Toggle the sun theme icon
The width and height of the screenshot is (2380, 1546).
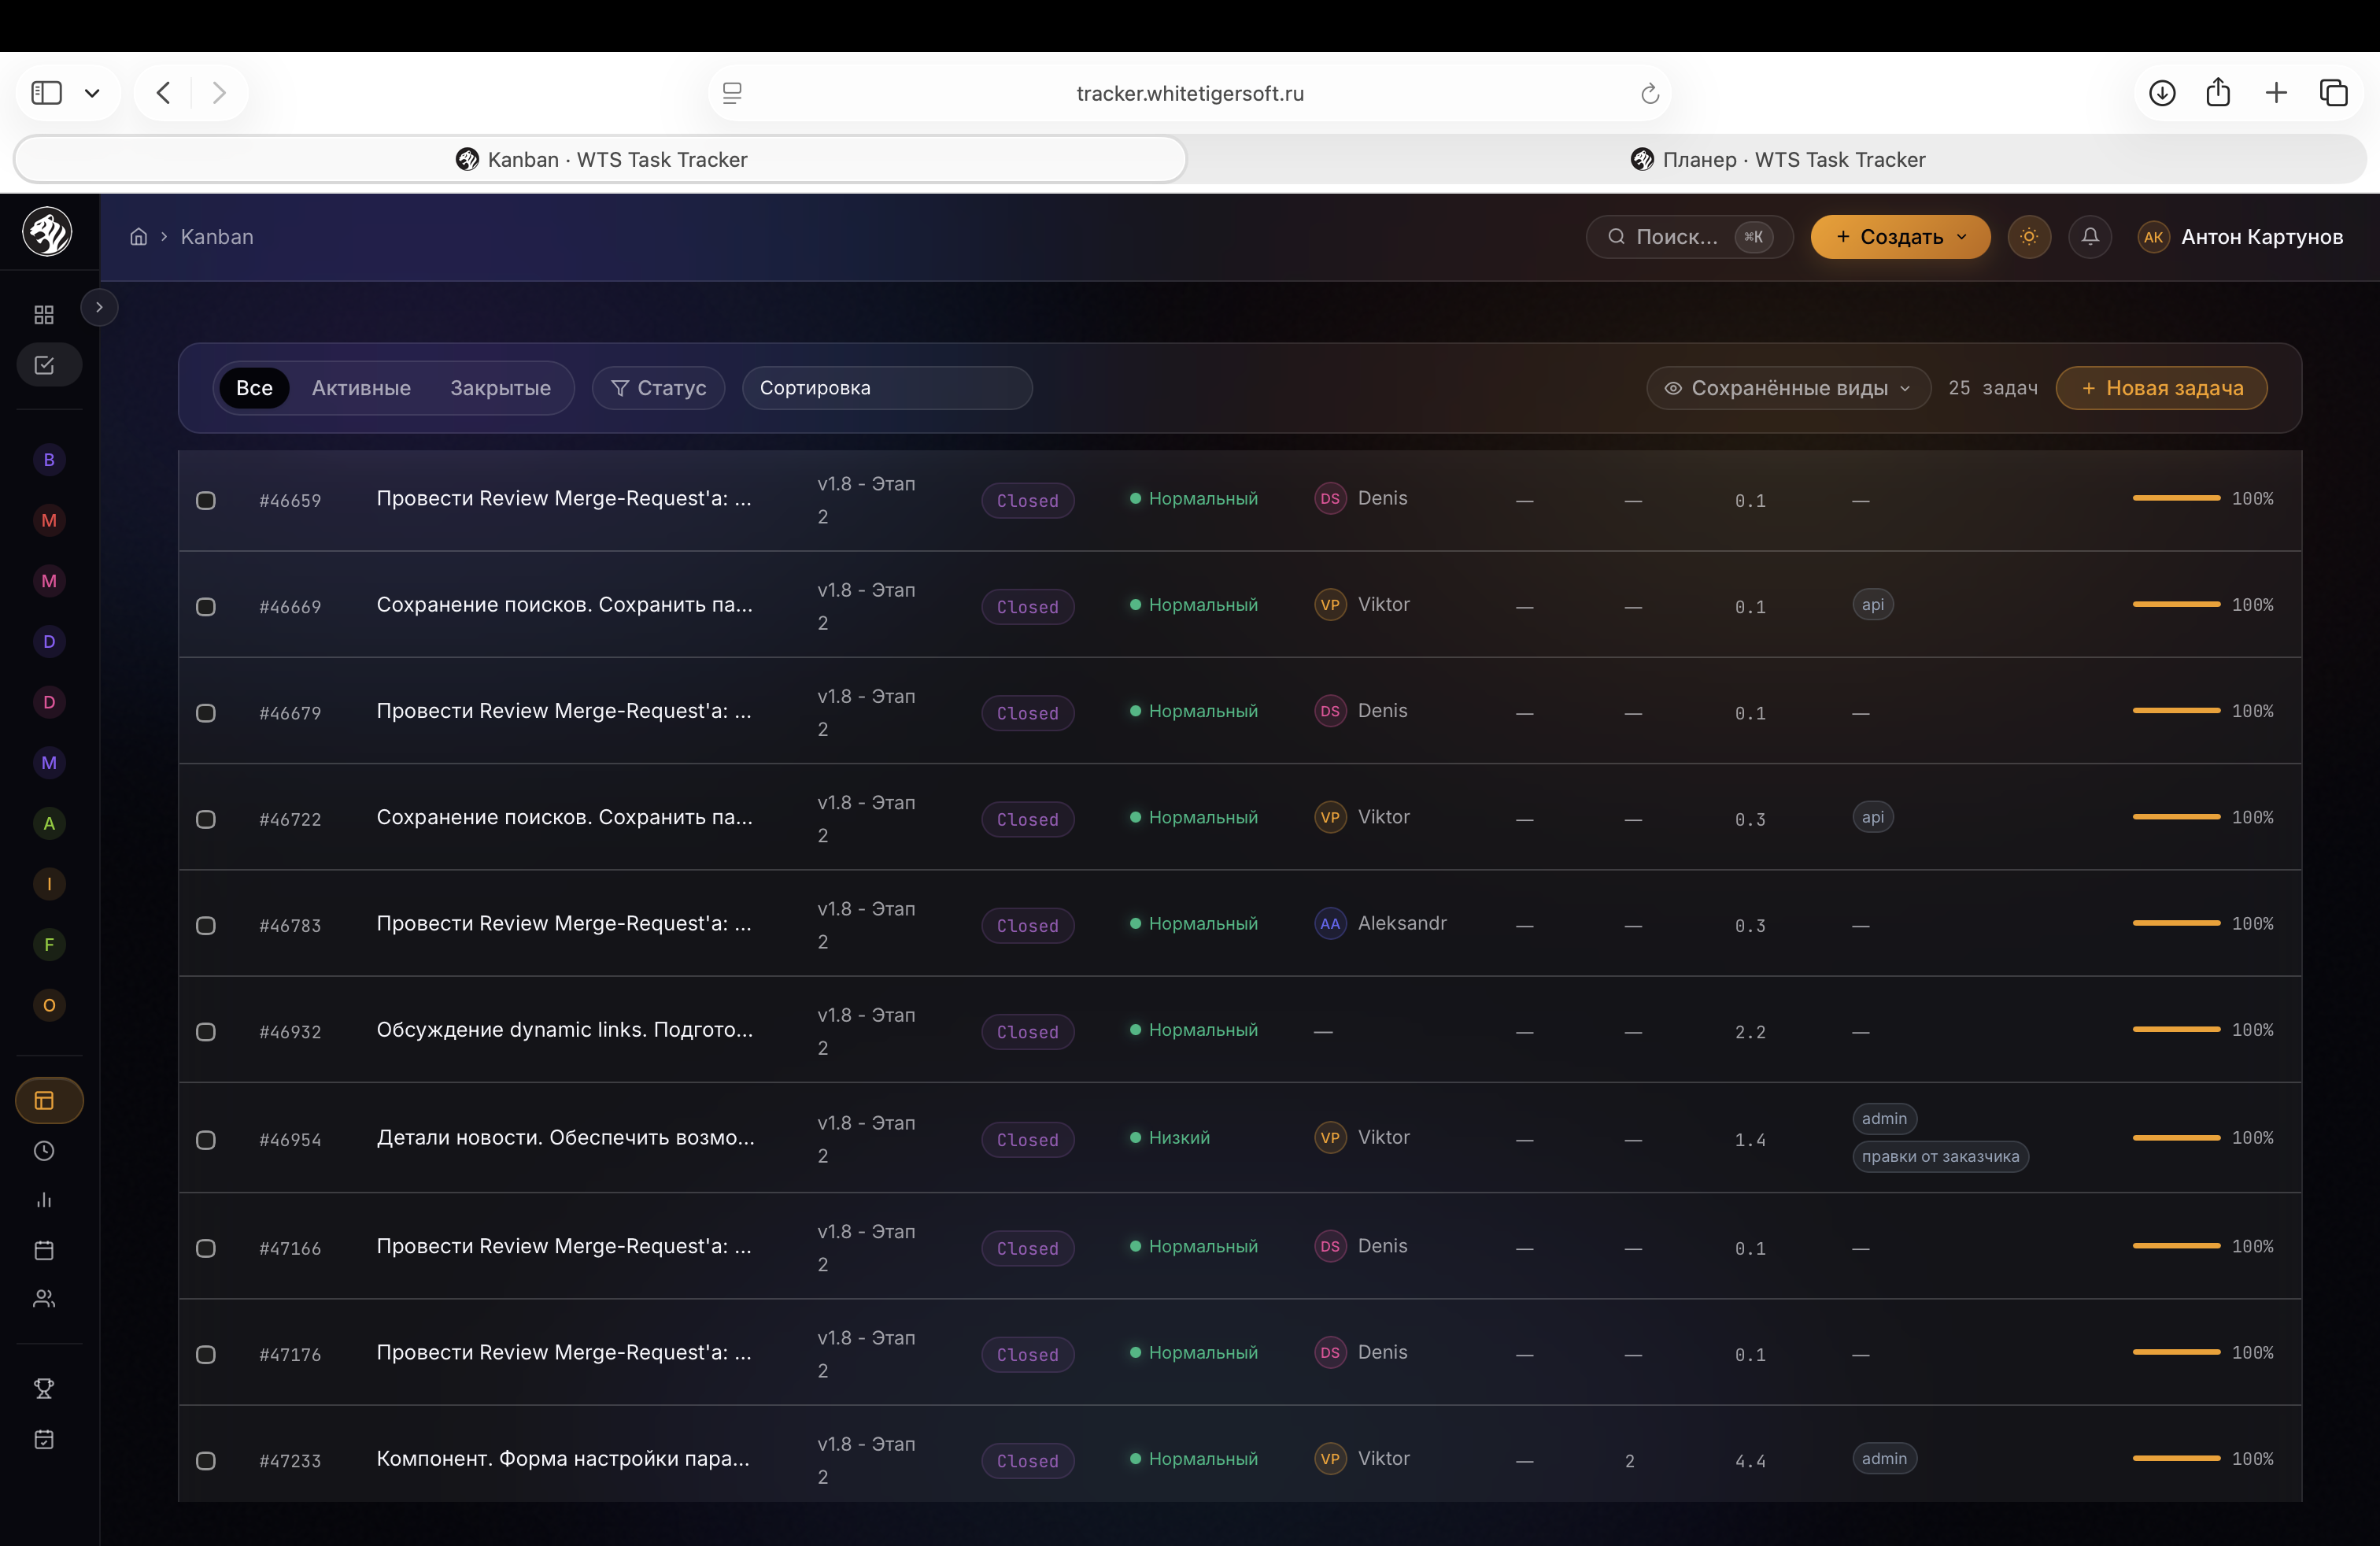(x=2029, y=237)
